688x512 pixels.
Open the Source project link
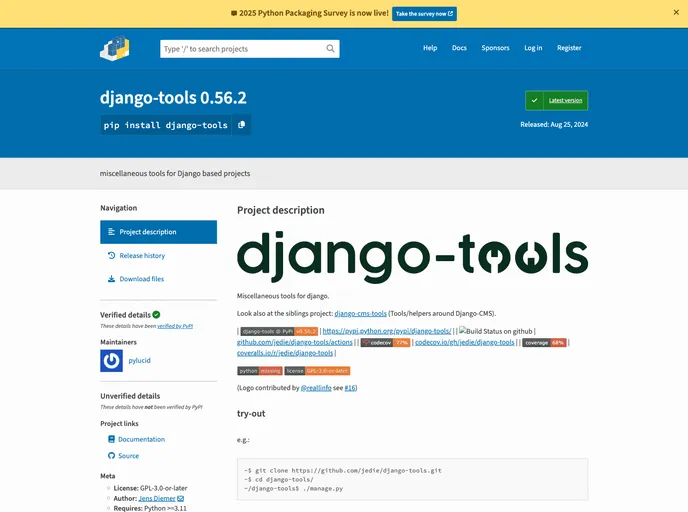coord(129,456)
